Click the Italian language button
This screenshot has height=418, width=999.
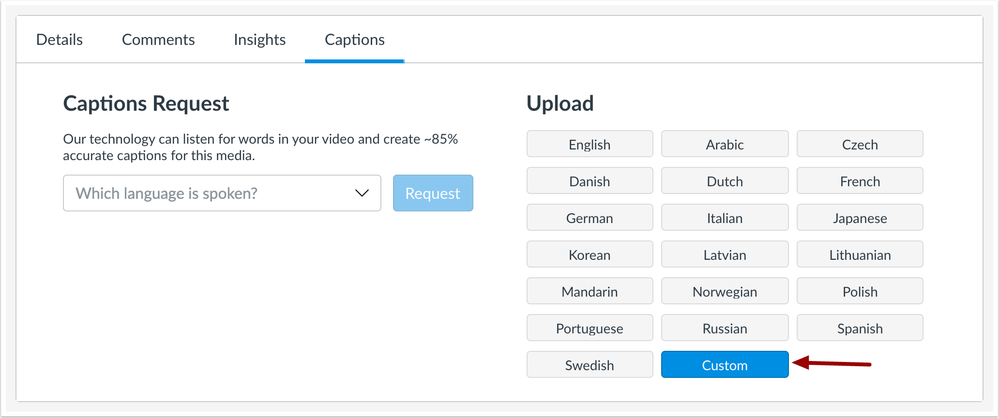click(724, 218)
